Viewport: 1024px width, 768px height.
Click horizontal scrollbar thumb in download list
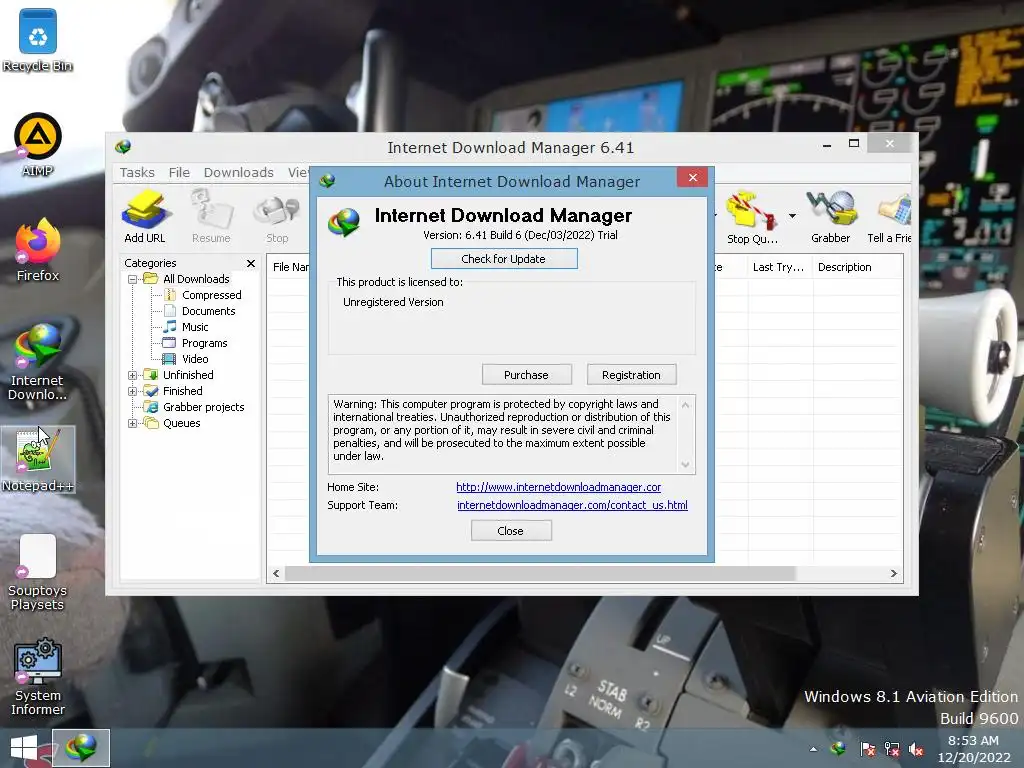pyautogui.click(x=540, y=573)
